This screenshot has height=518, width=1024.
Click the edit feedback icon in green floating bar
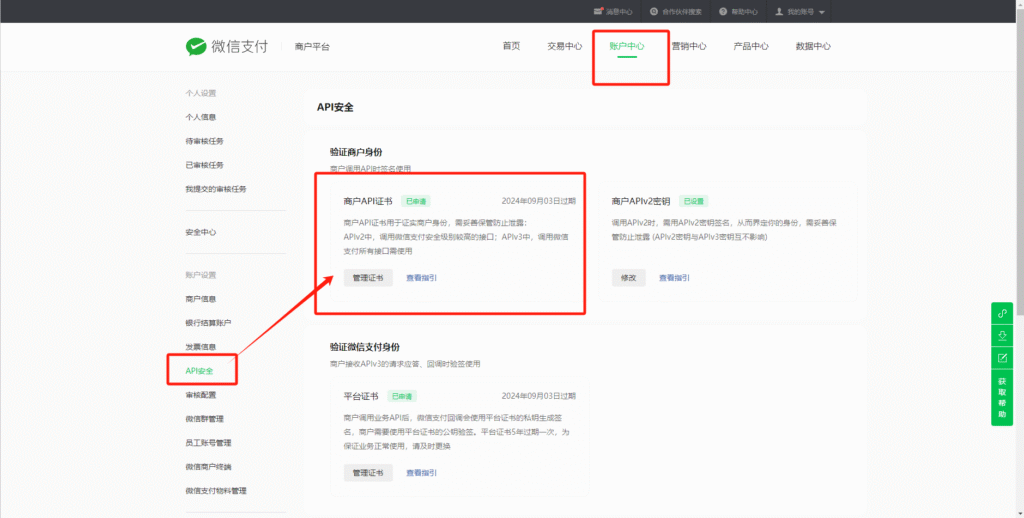coord(1002,358)
